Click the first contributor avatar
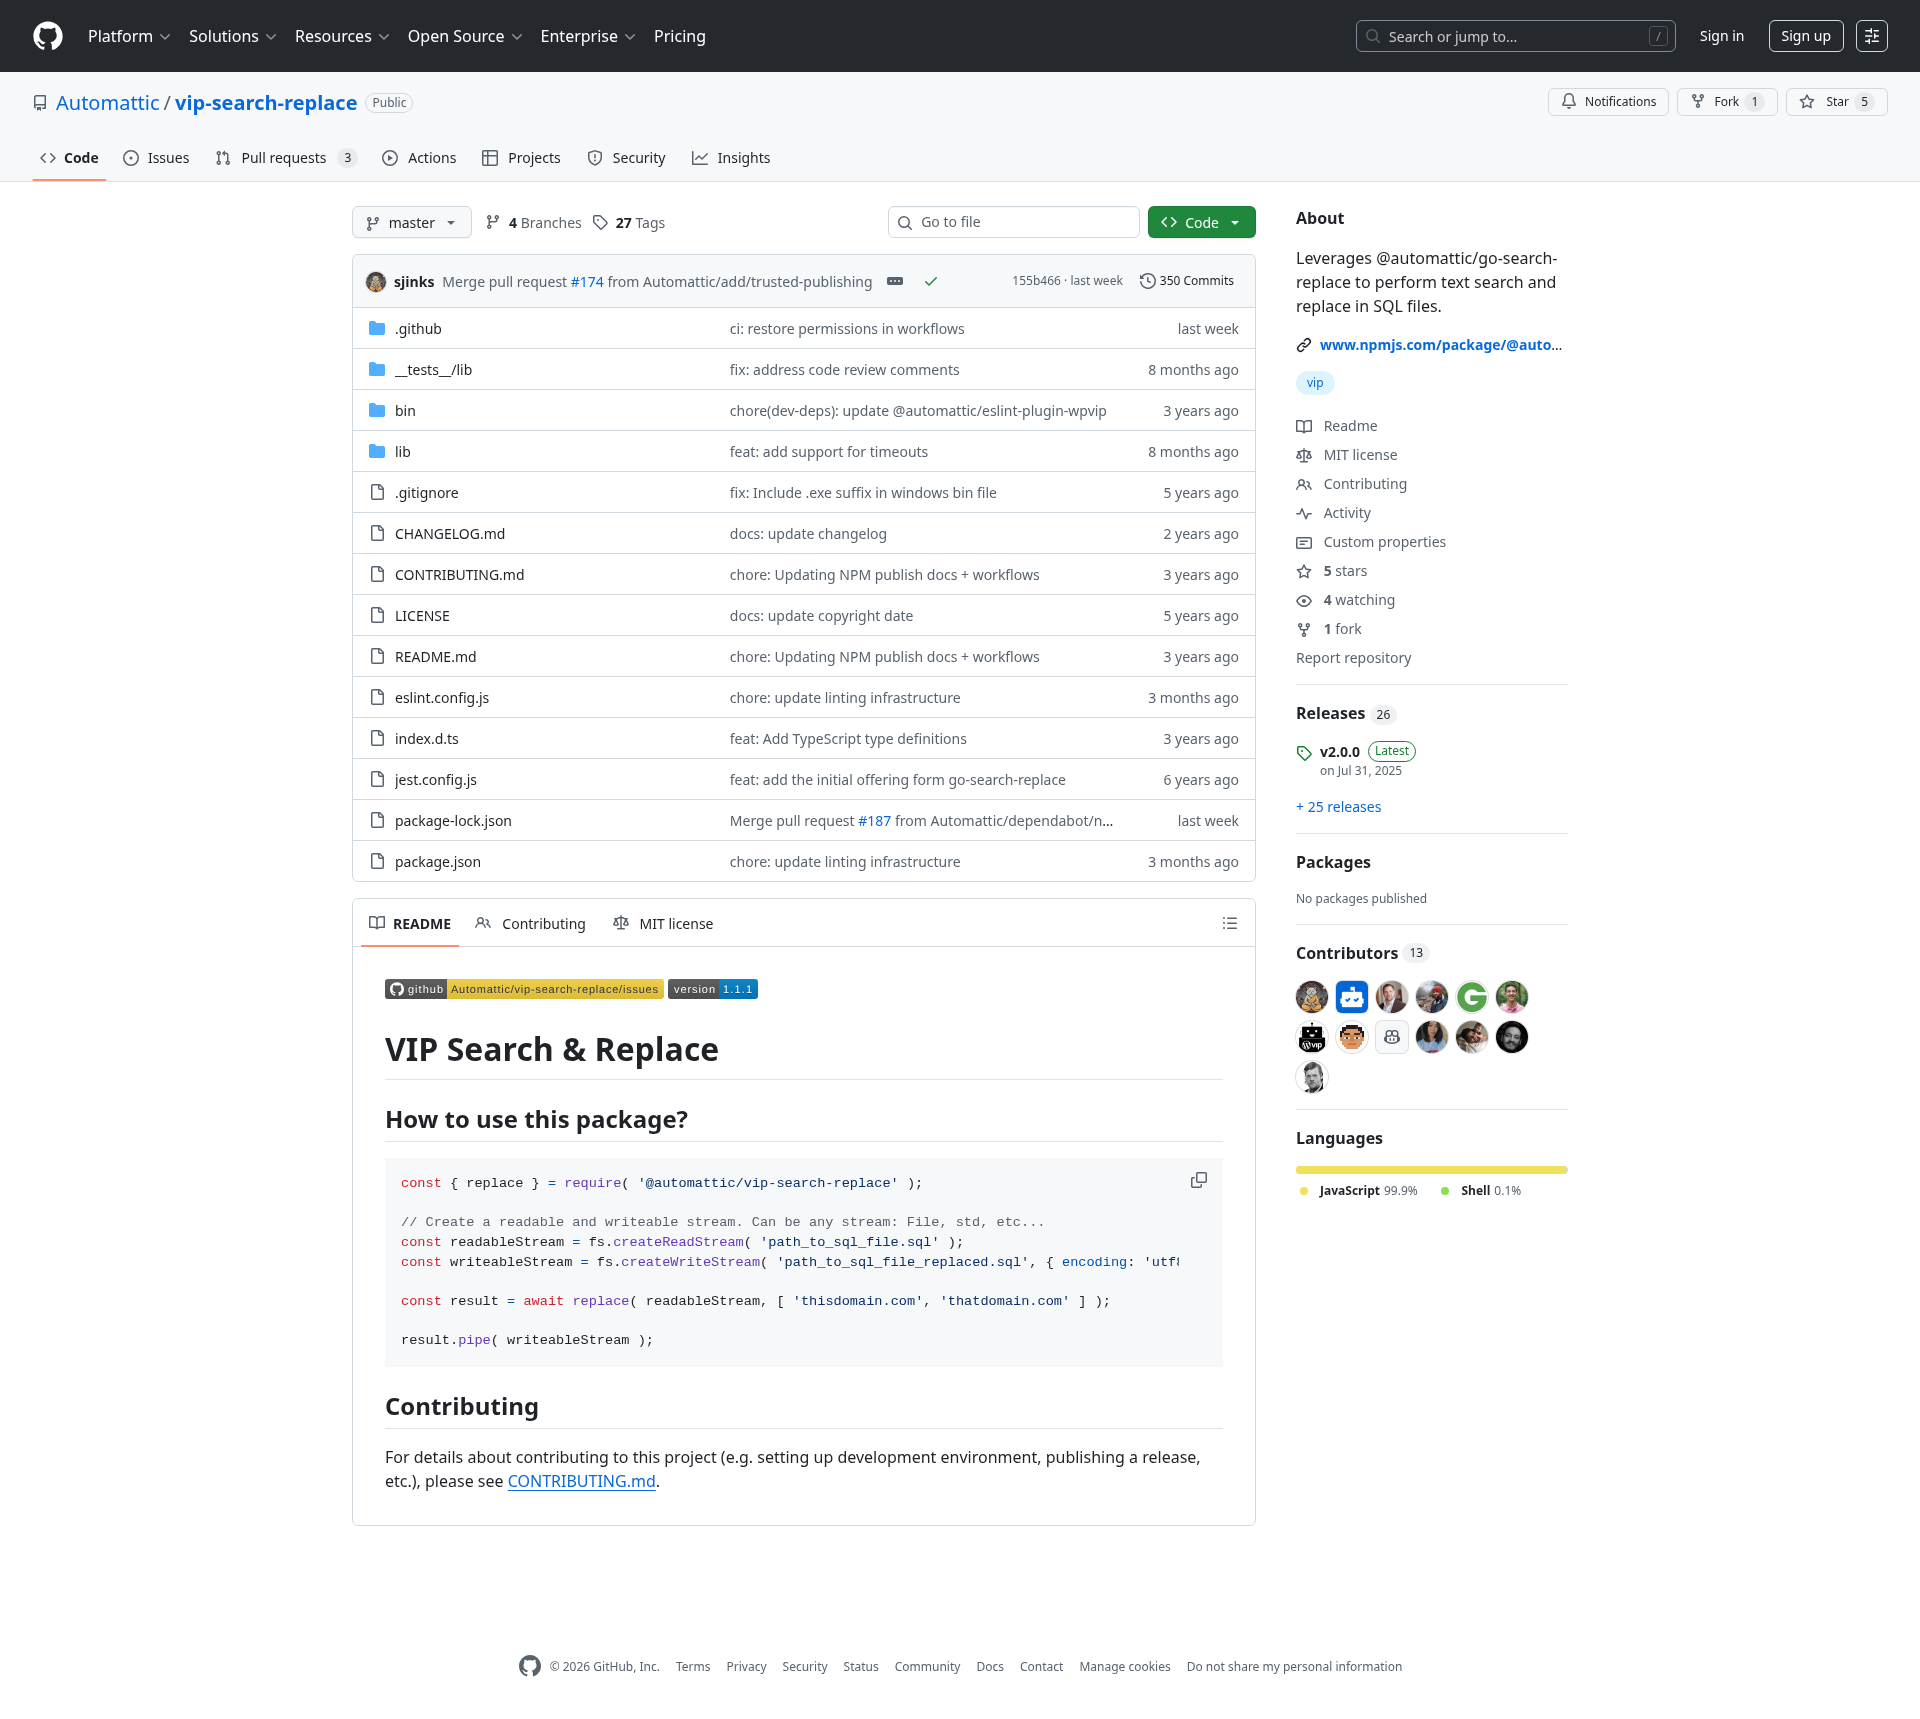Viewport: 1920px width, 1719px height. coord(1312,996)
